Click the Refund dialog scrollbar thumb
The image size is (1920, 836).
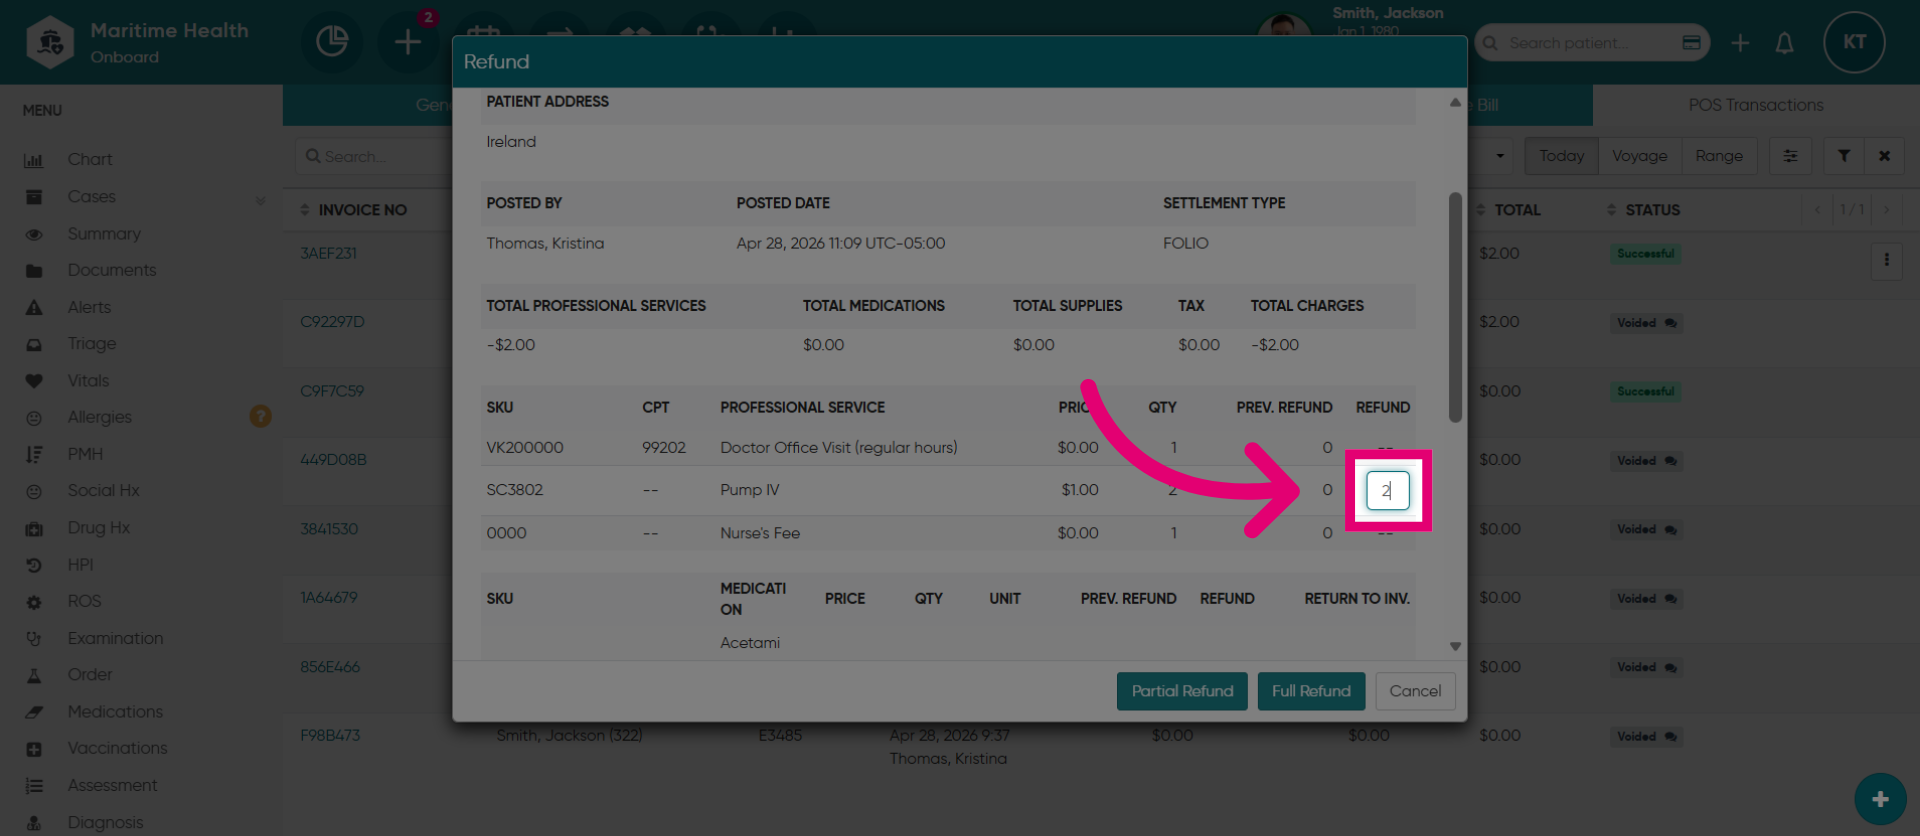click(1455, 307)
